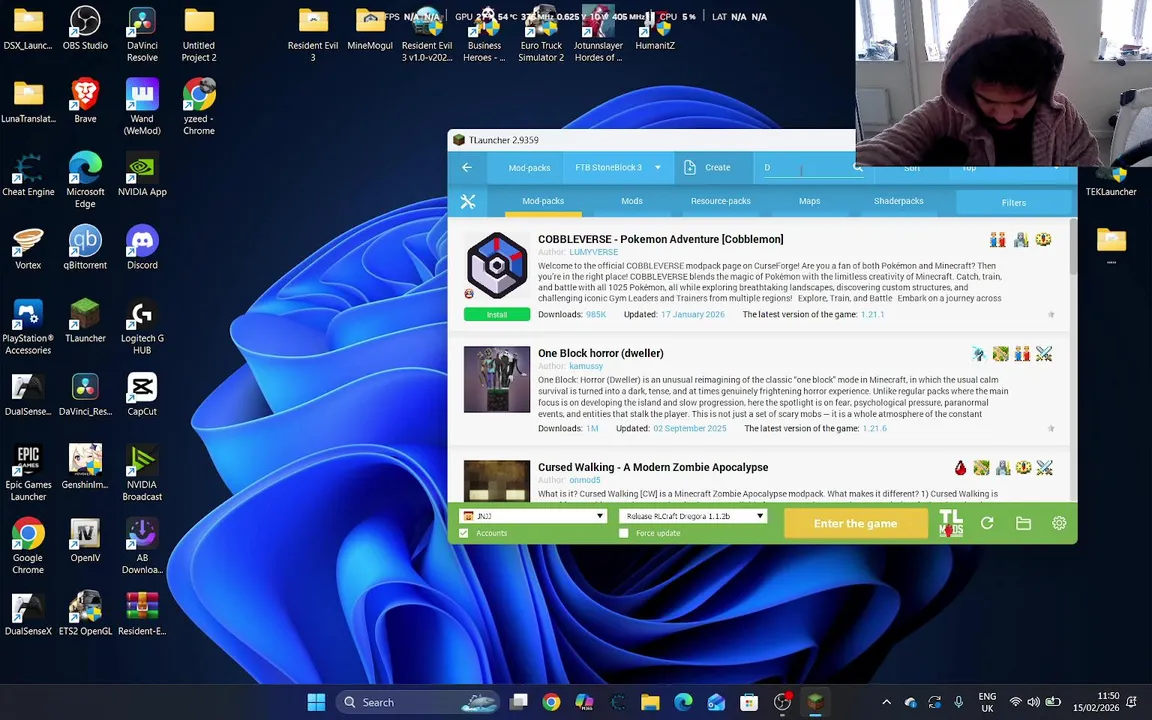Launch NVIDIA App desktop shortcut

(142, 174)
